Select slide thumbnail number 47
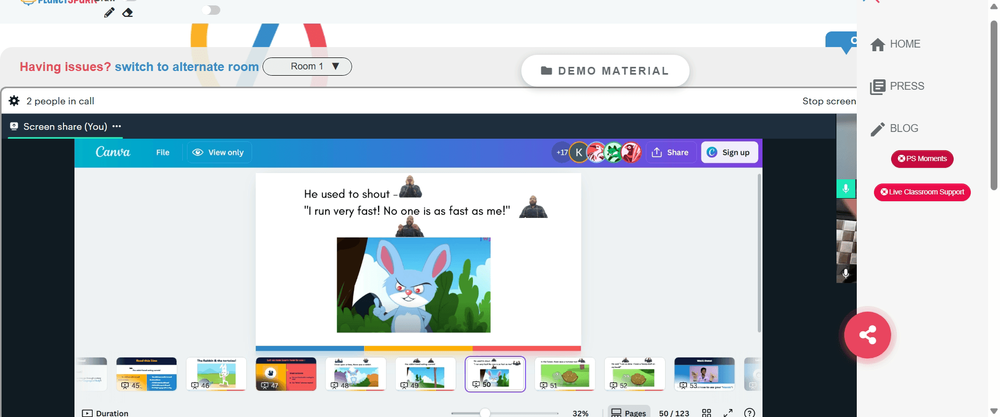This screenshot has height=417, width=1000. click(286, 374)
